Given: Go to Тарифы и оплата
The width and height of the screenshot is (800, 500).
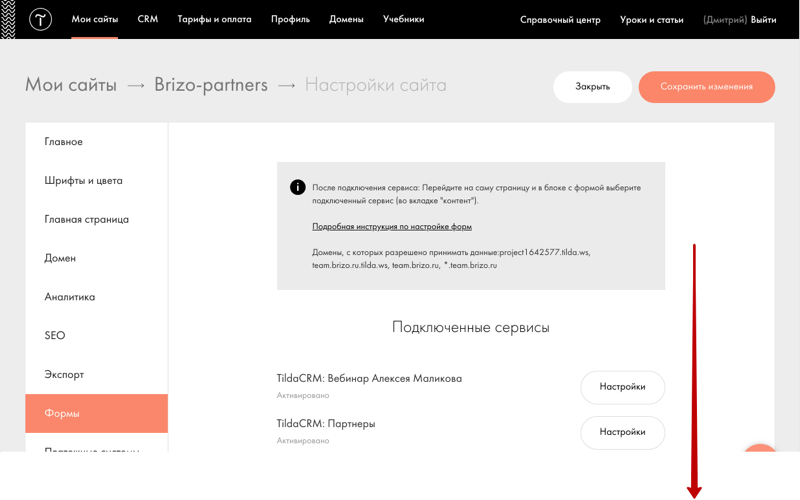Looking at the screenshot, I should (214, 19).
